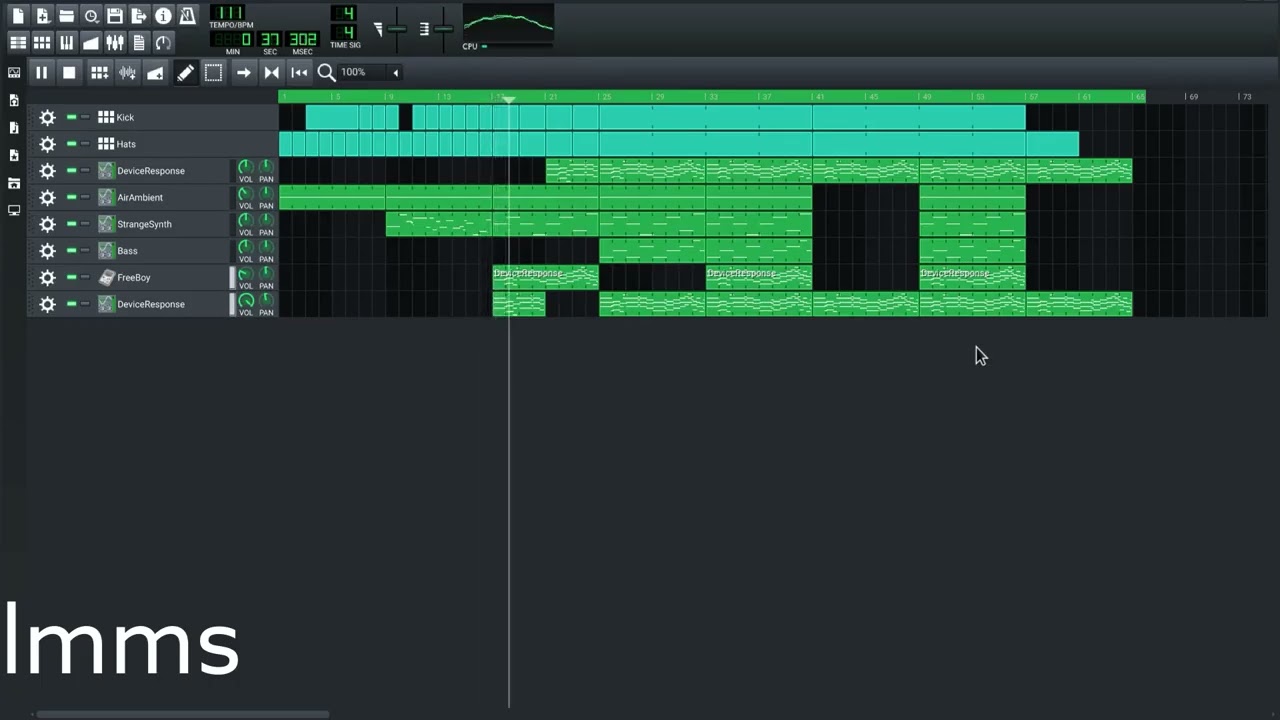Open the Automation Editor

91,42
